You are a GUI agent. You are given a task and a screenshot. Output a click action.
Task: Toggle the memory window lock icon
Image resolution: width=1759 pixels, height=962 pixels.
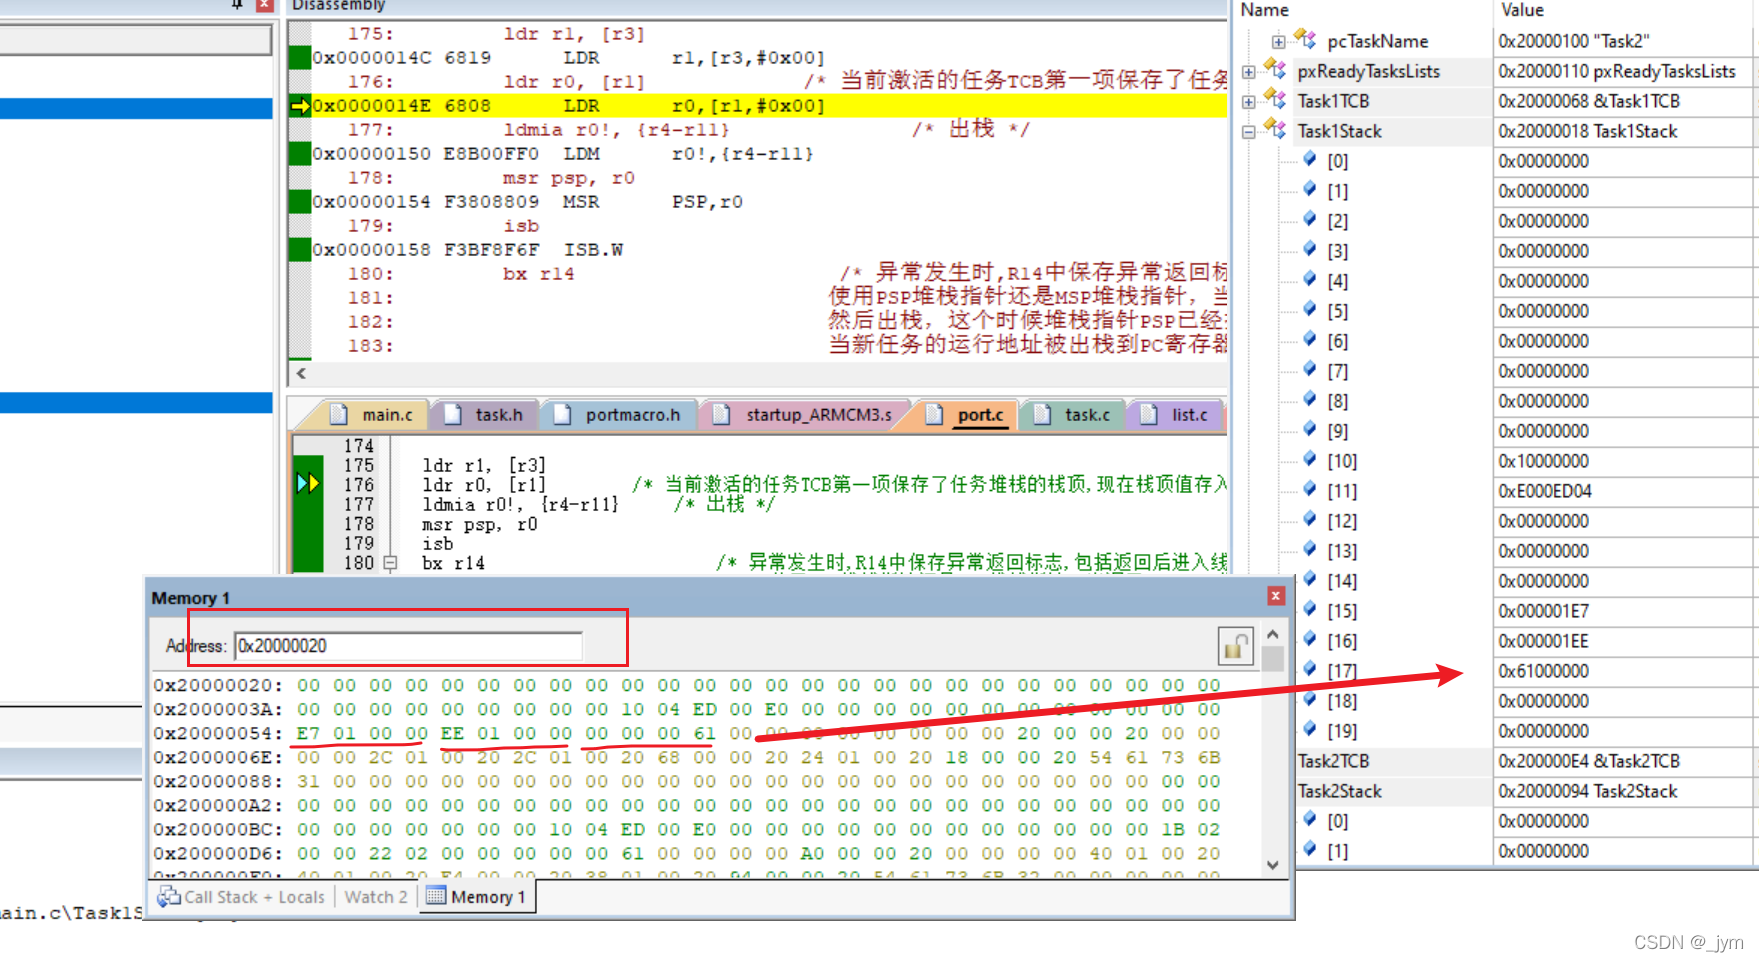(x=1236, y=646)
